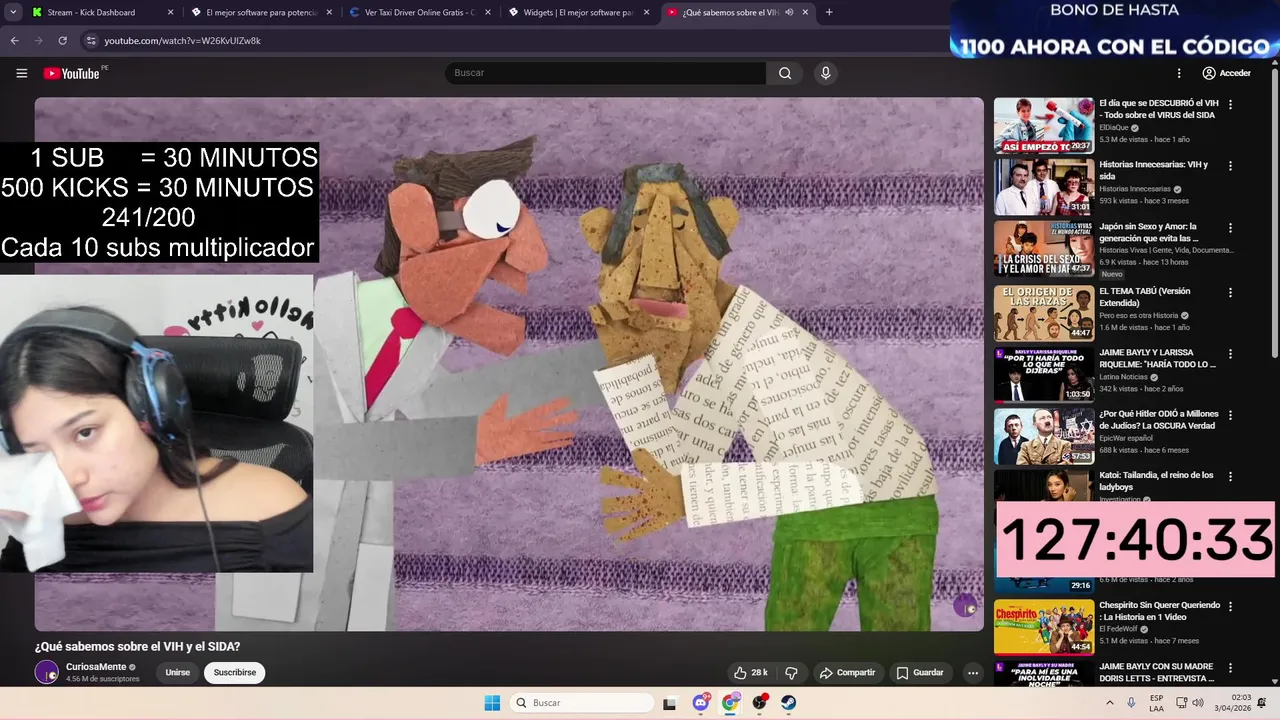Click the video player to pause
This screenshot has width=1280, height=720.
[x=509, y=364]
